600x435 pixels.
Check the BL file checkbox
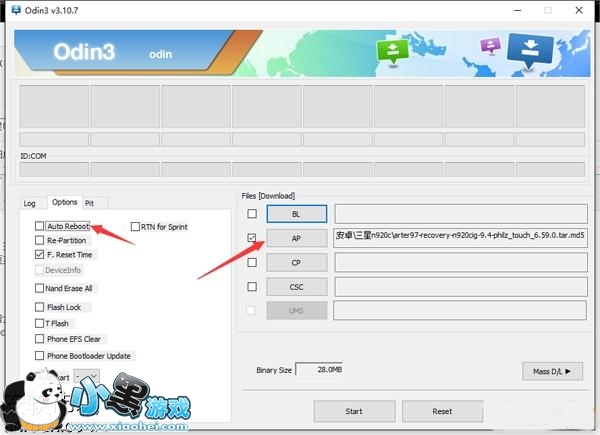tap(252, 213)
